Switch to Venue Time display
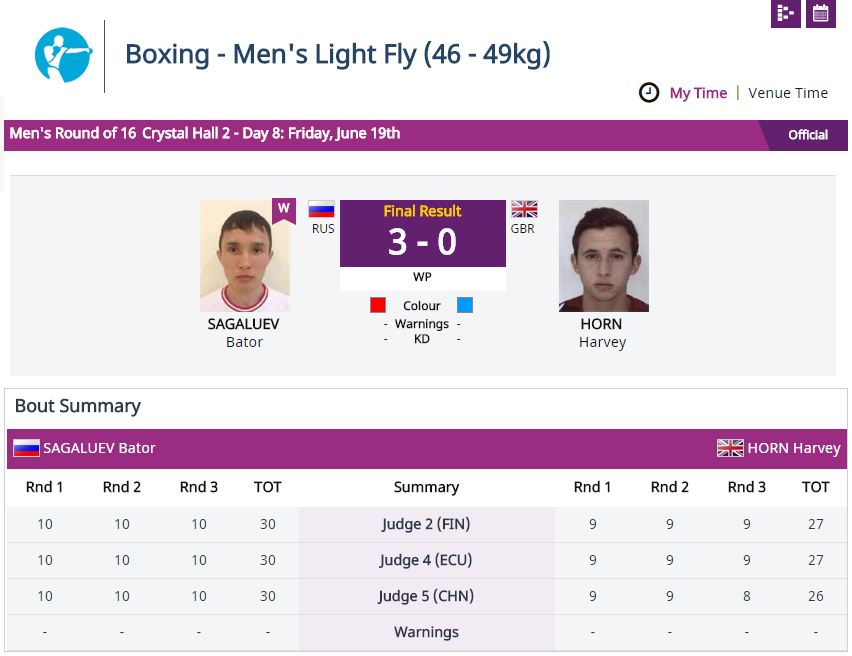The height and width of the screenshot is (656, 852). [x=788, y=93]
